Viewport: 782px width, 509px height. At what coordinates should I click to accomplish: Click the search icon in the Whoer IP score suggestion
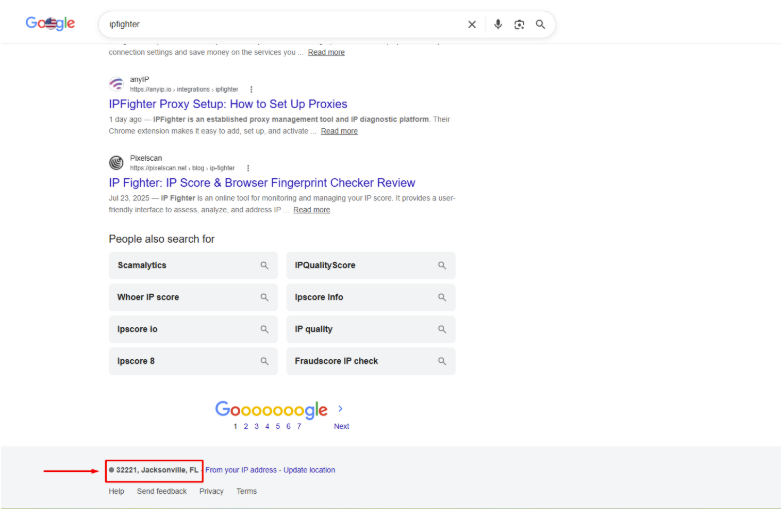[264, 297]
